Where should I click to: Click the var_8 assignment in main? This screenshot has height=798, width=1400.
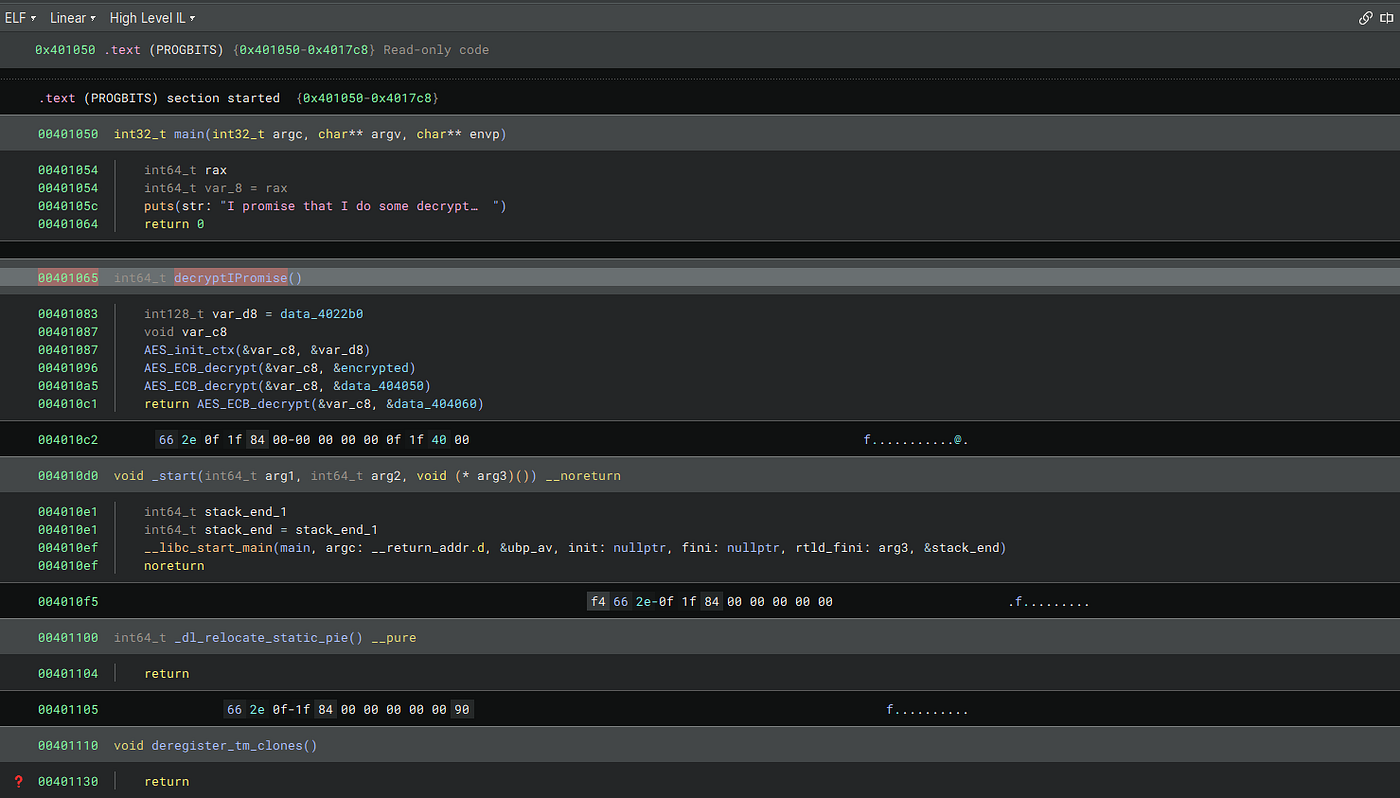coord(216,188)
